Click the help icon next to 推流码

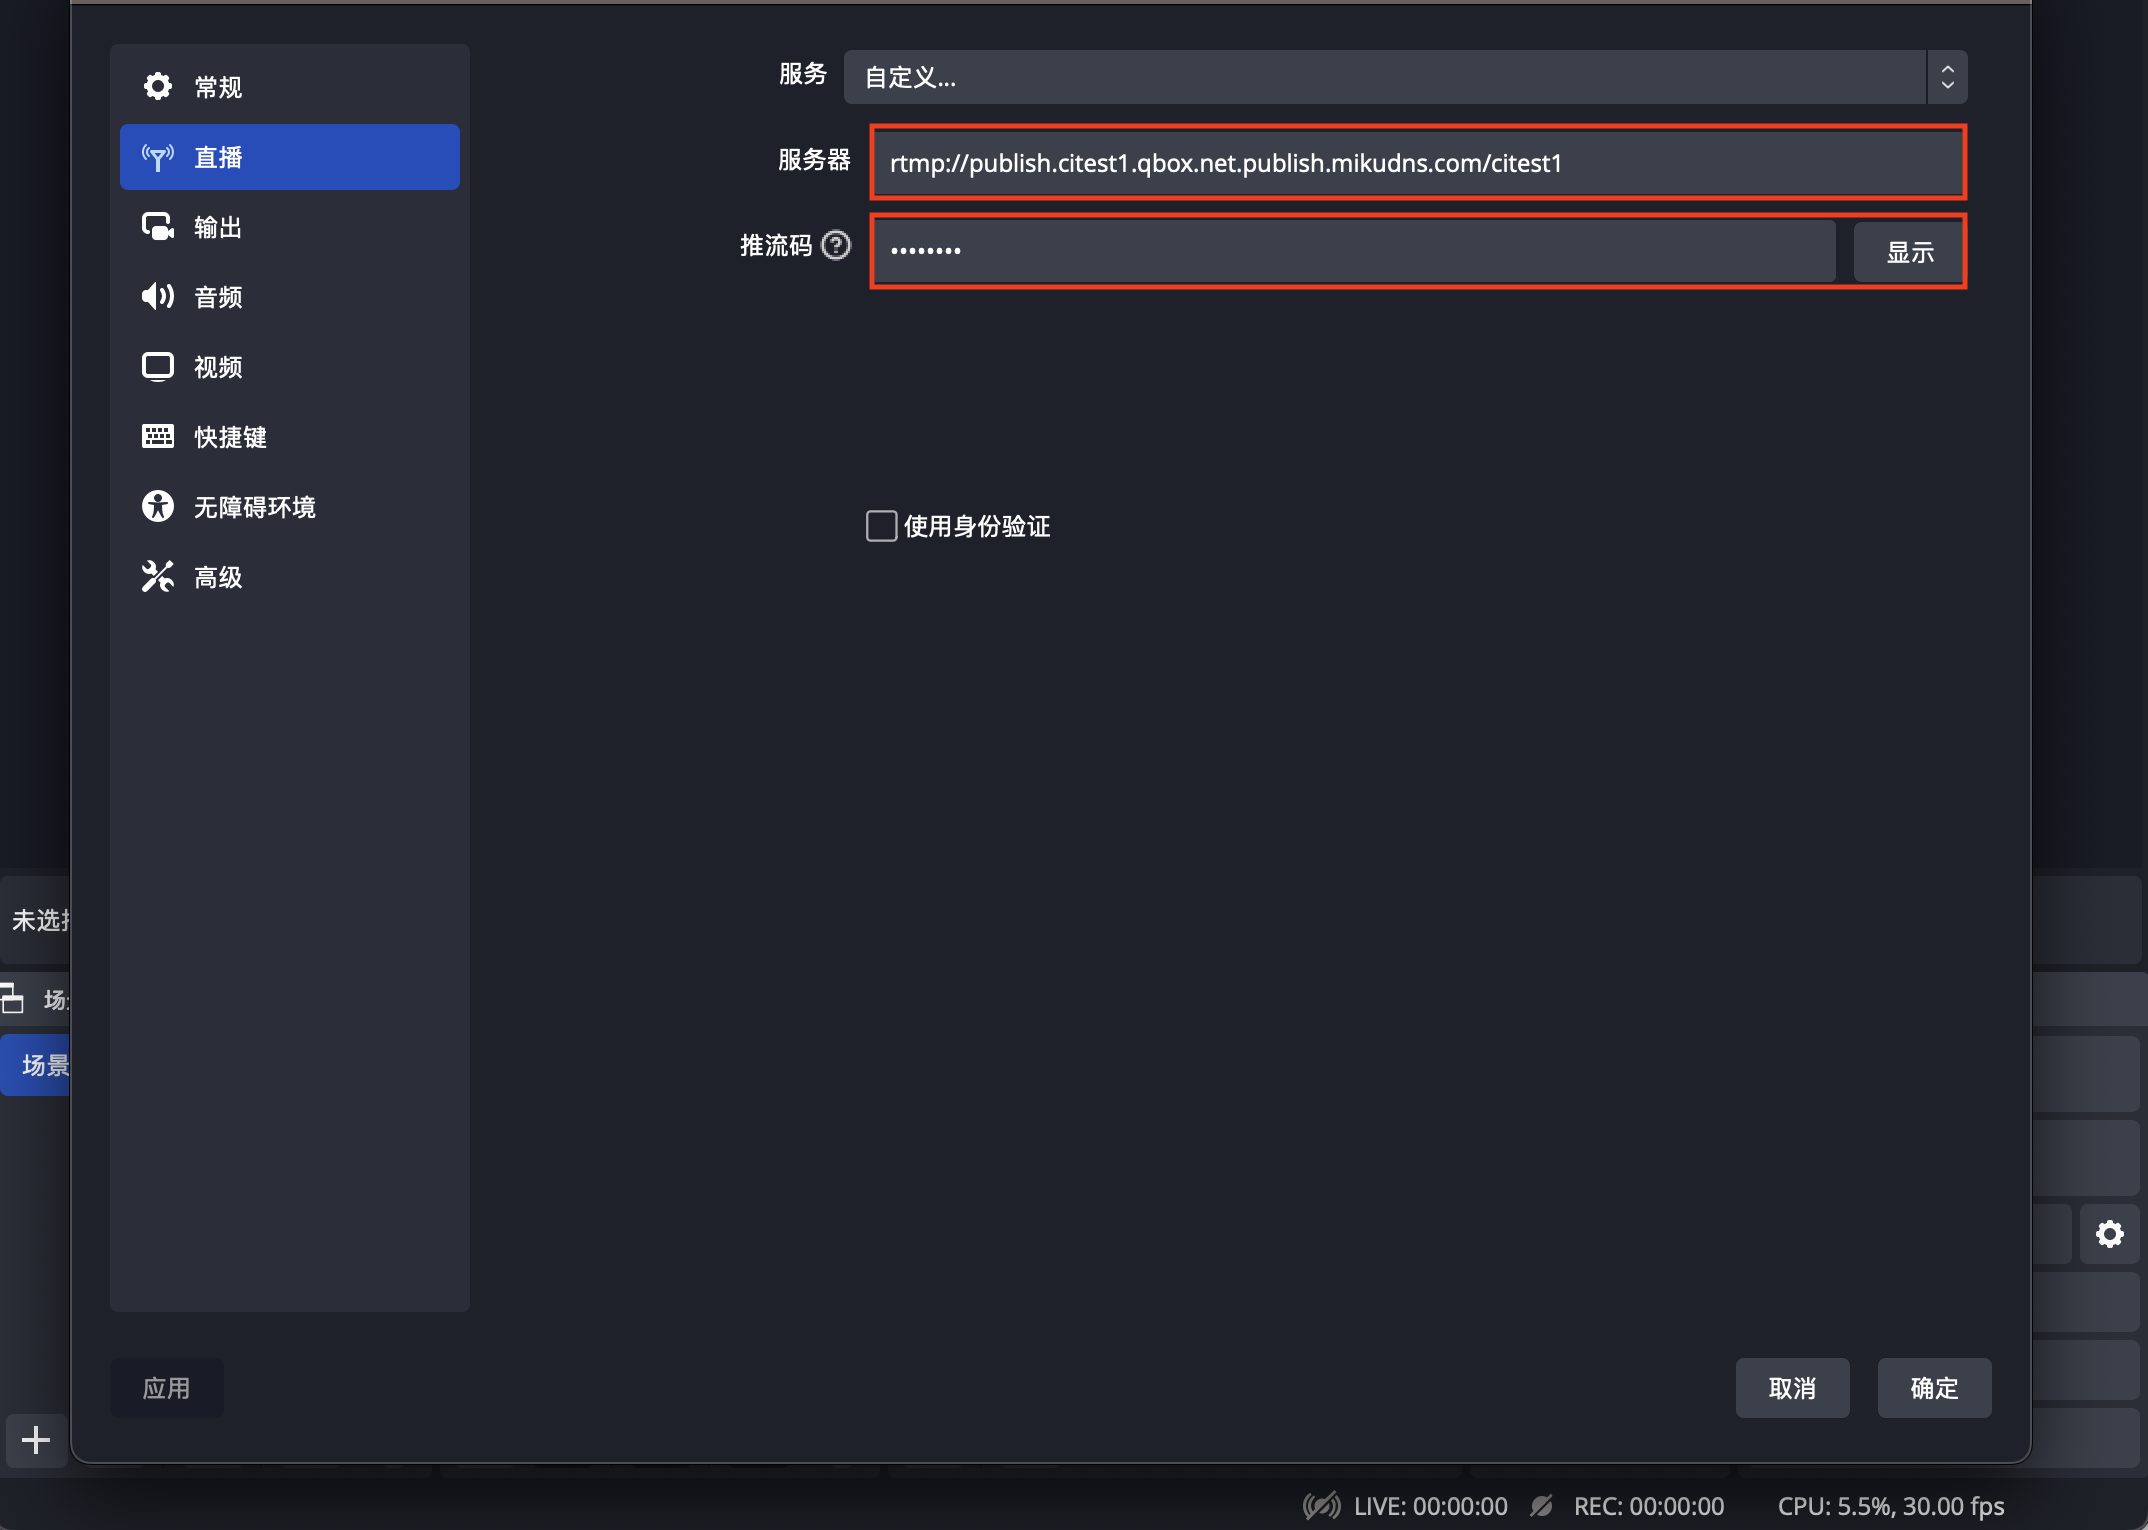coord(836,245)
